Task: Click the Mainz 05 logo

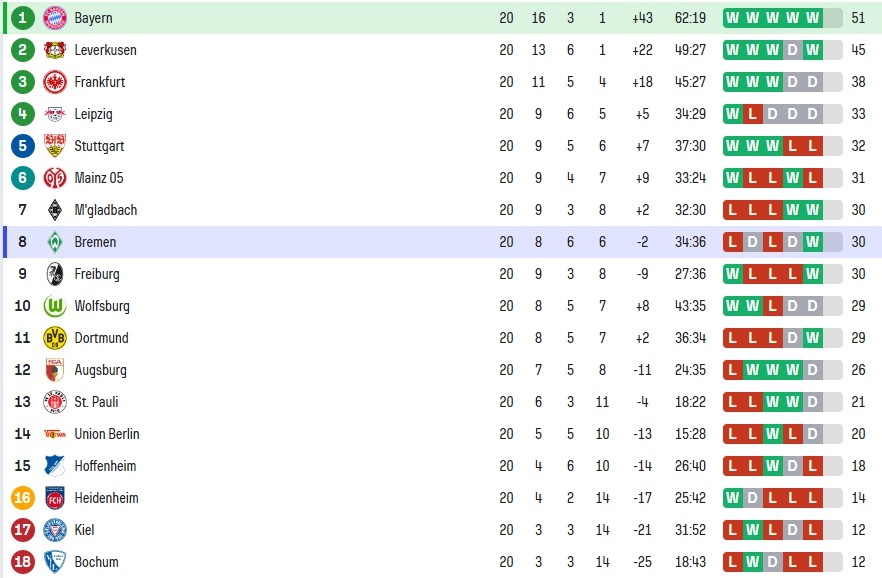Action: tap(55, 178)
